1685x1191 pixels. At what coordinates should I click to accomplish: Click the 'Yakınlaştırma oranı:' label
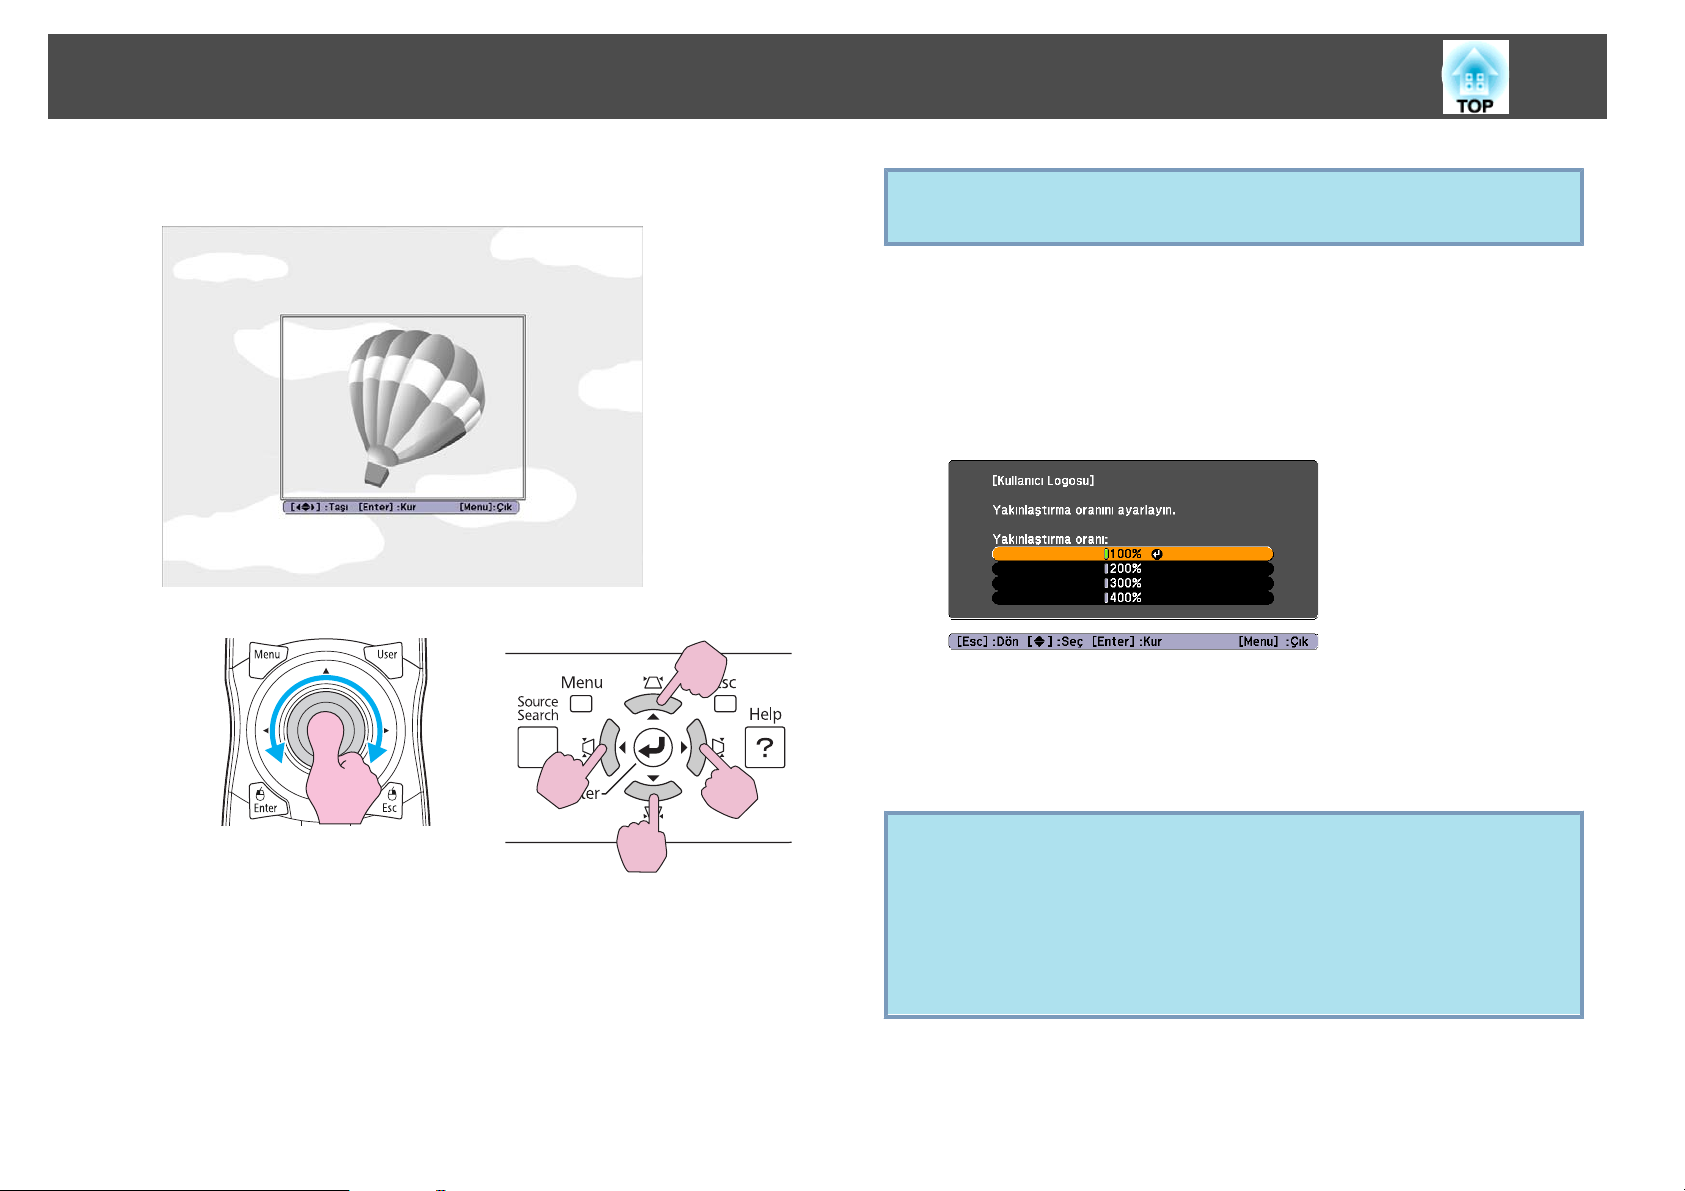(x=1050, y=538)
